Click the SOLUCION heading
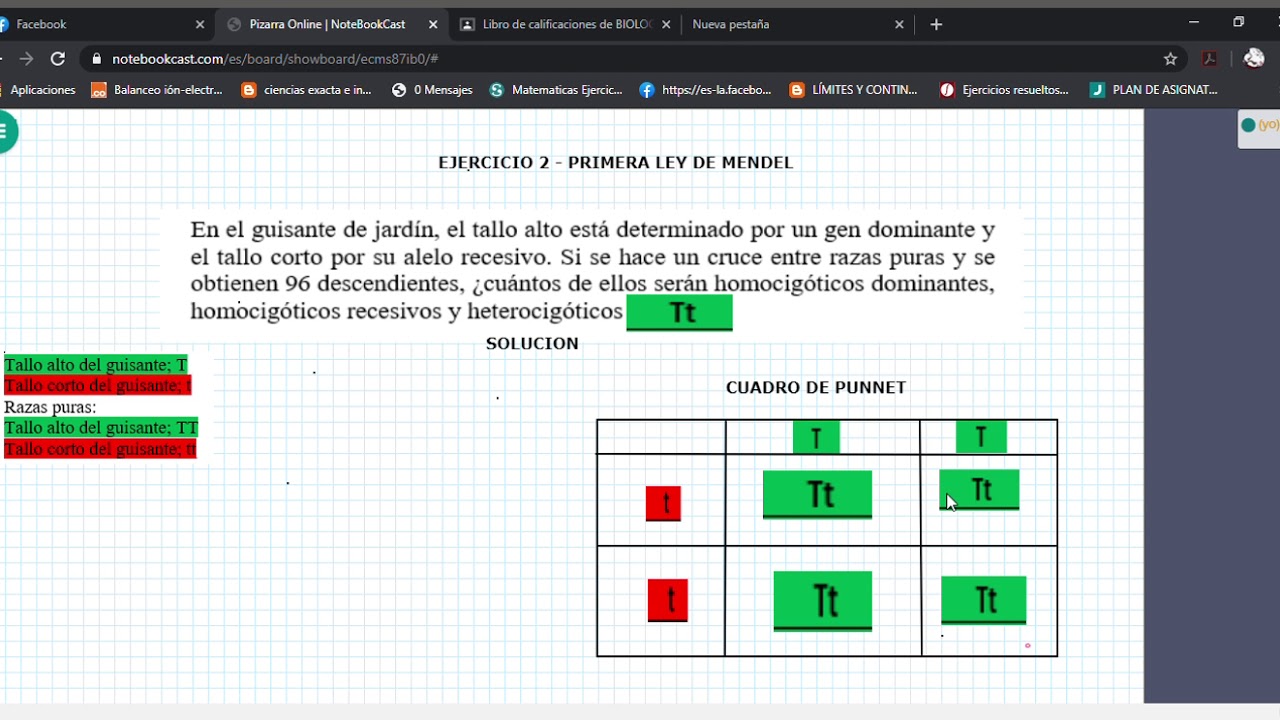1280x720 pixels. click(x=532, y=344)
